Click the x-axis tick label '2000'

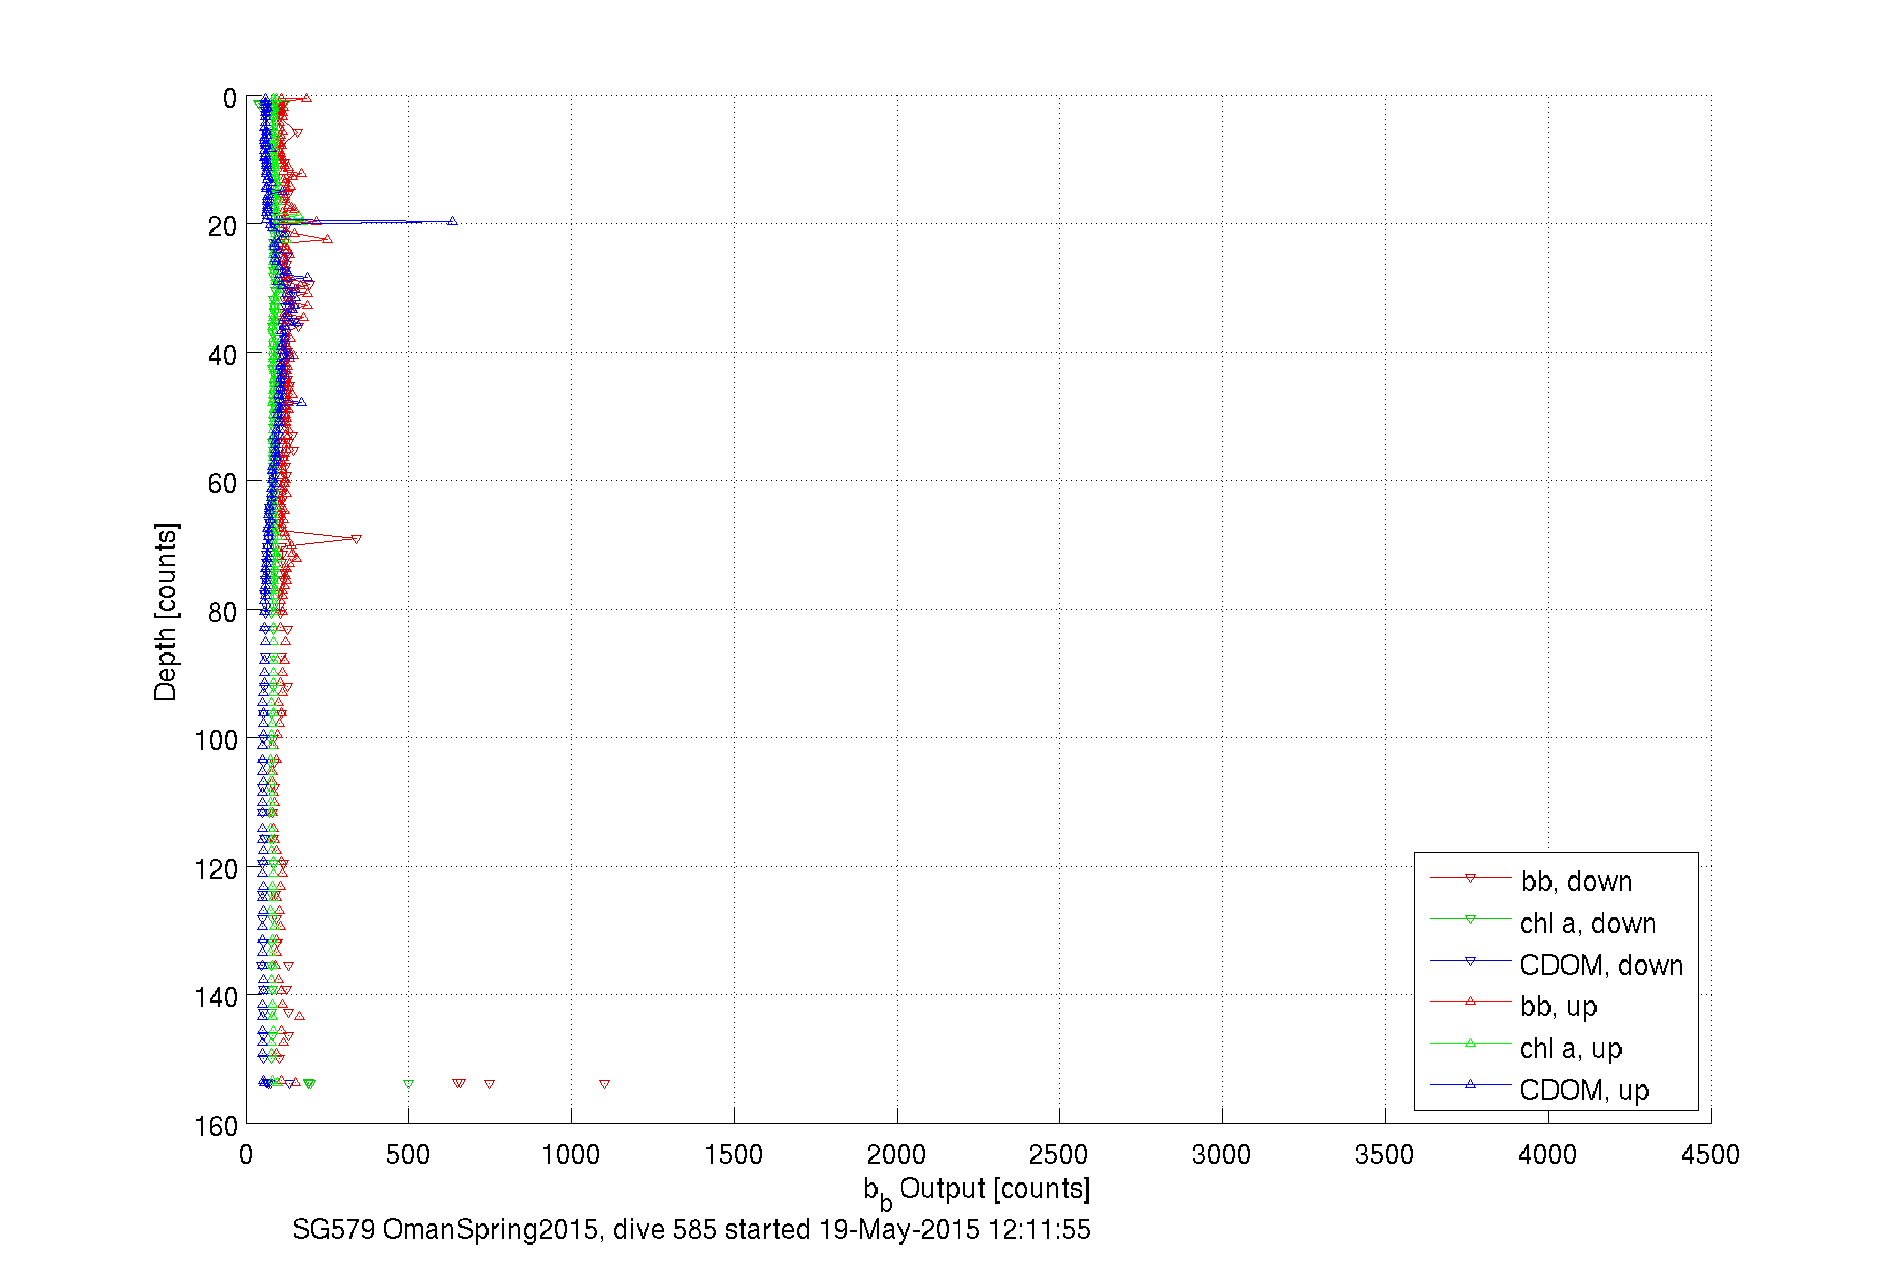(897, 1155)
